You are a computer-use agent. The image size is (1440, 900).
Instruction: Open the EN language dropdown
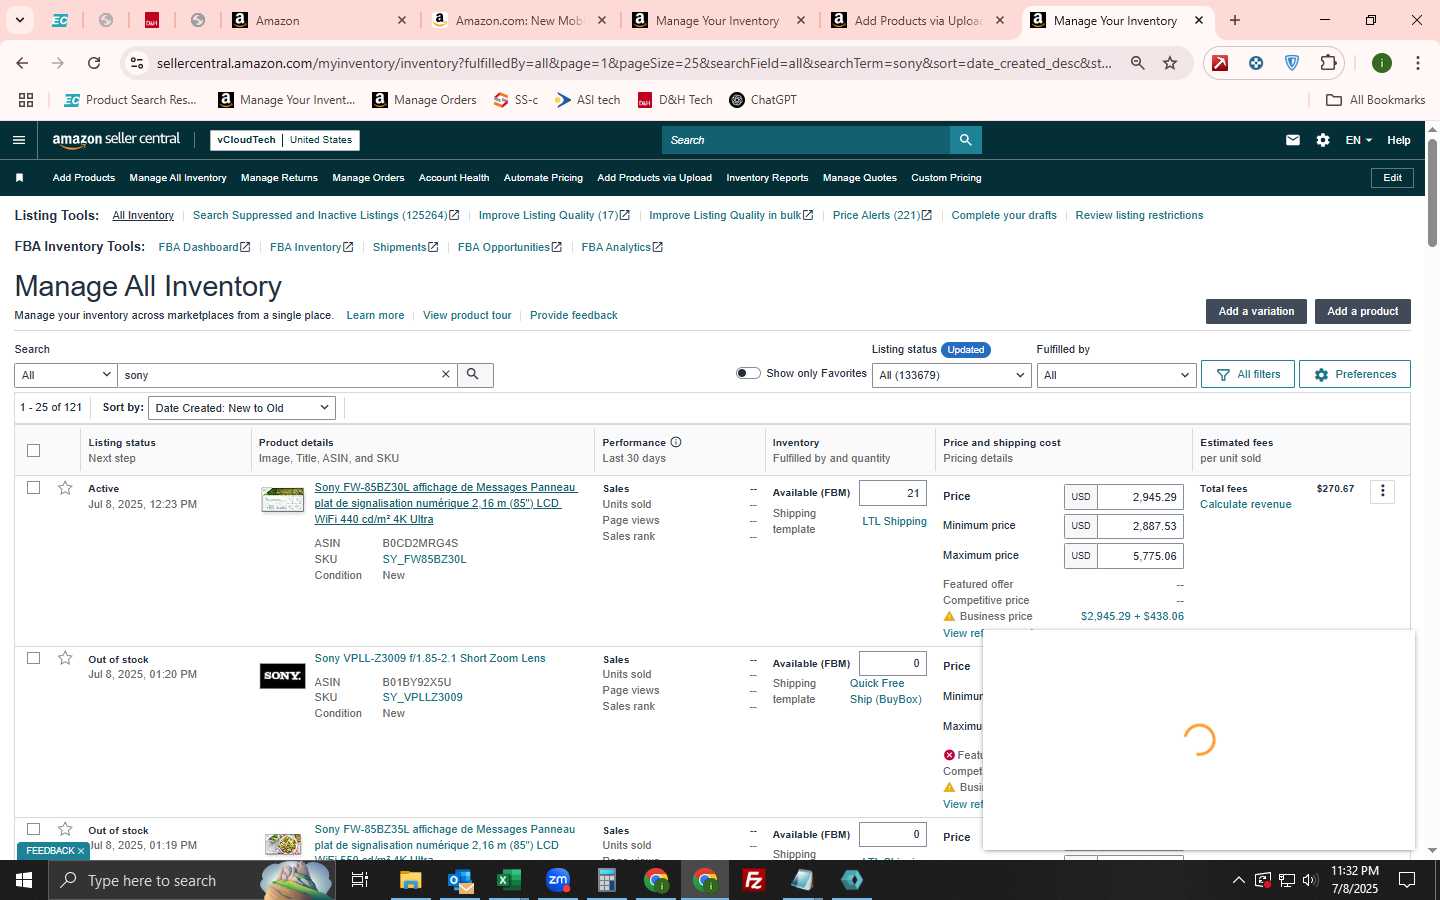[1358, 140]
